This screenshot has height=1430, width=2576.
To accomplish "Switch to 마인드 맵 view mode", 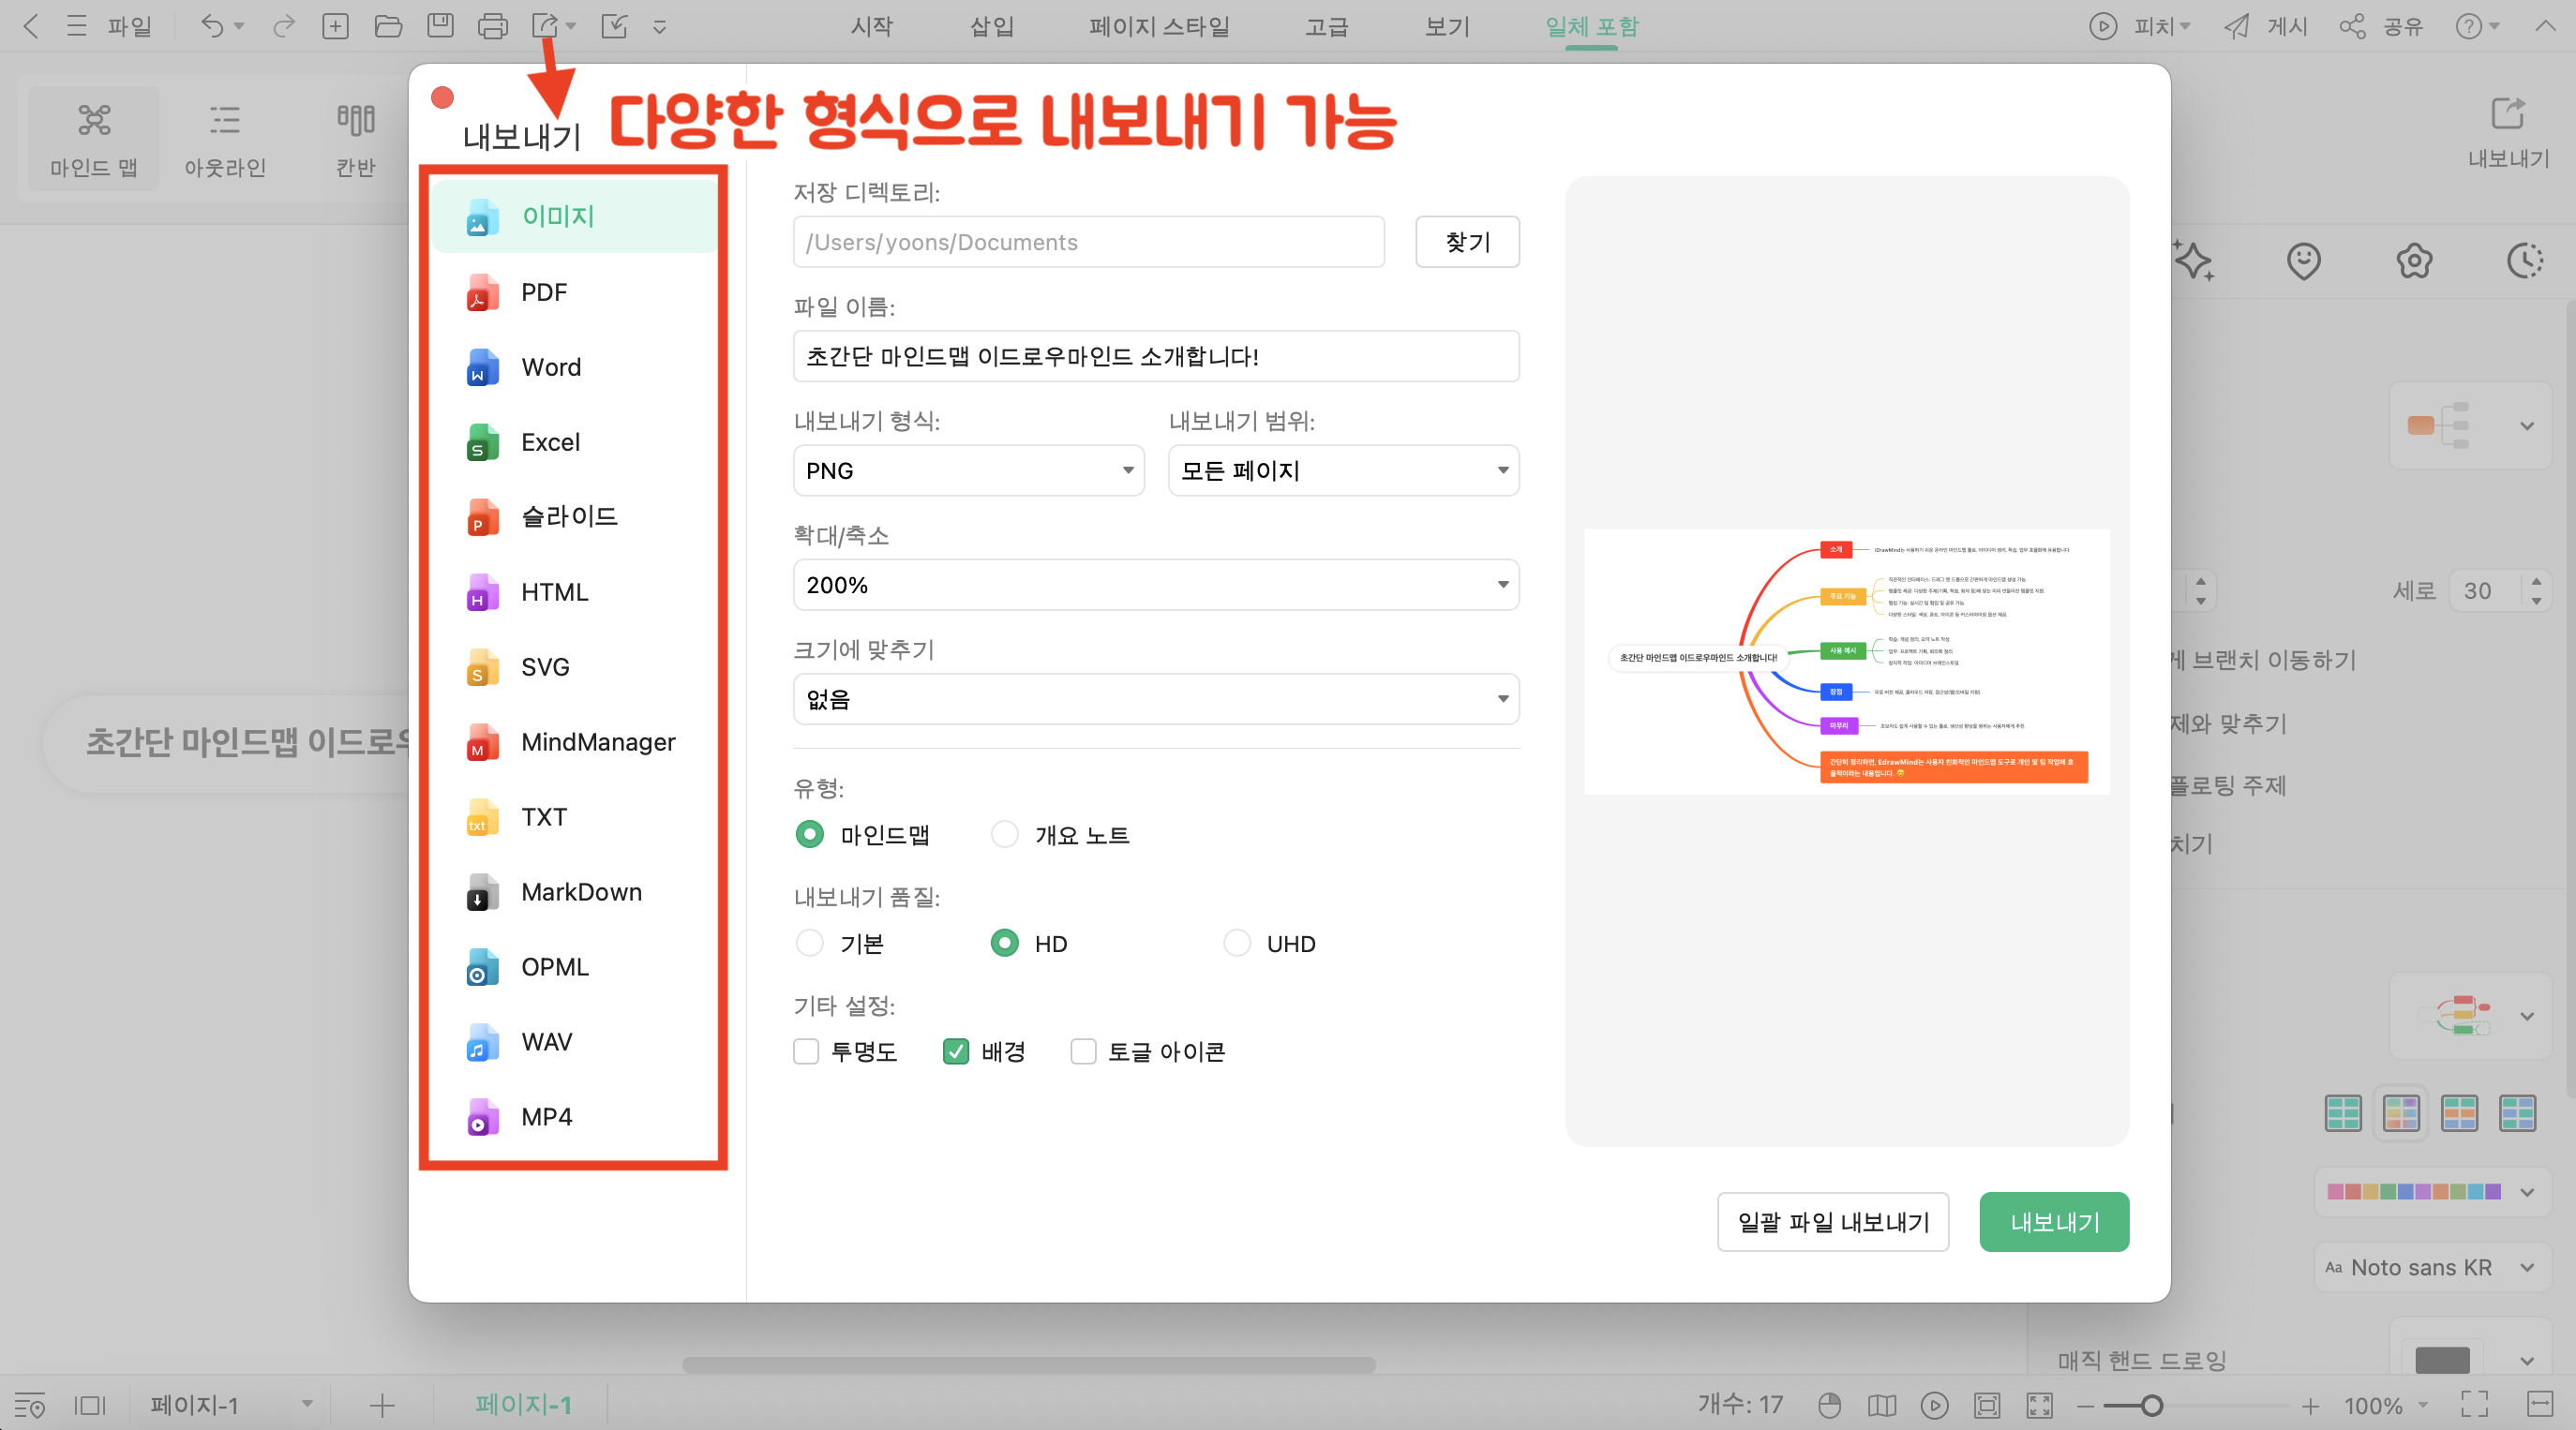I will point(94,138).
